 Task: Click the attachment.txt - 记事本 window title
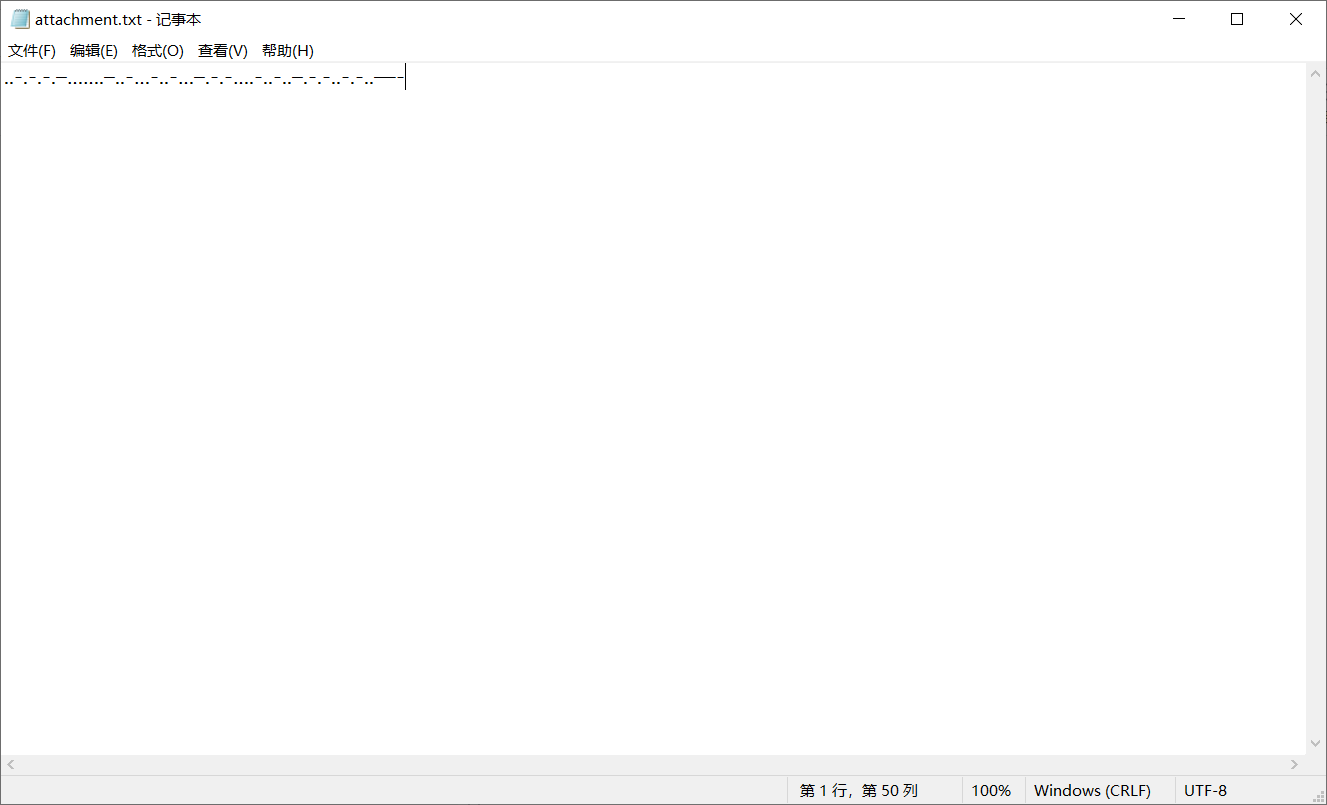118,20
